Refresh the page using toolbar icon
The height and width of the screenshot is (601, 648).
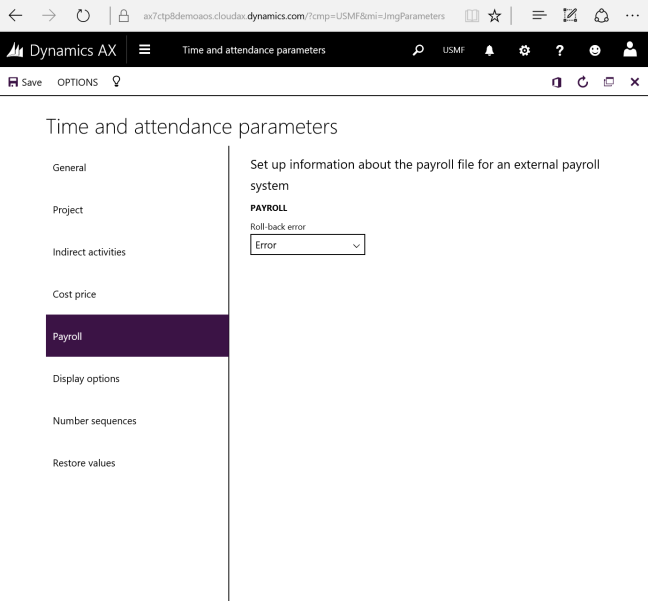click(x=583, y=82)
